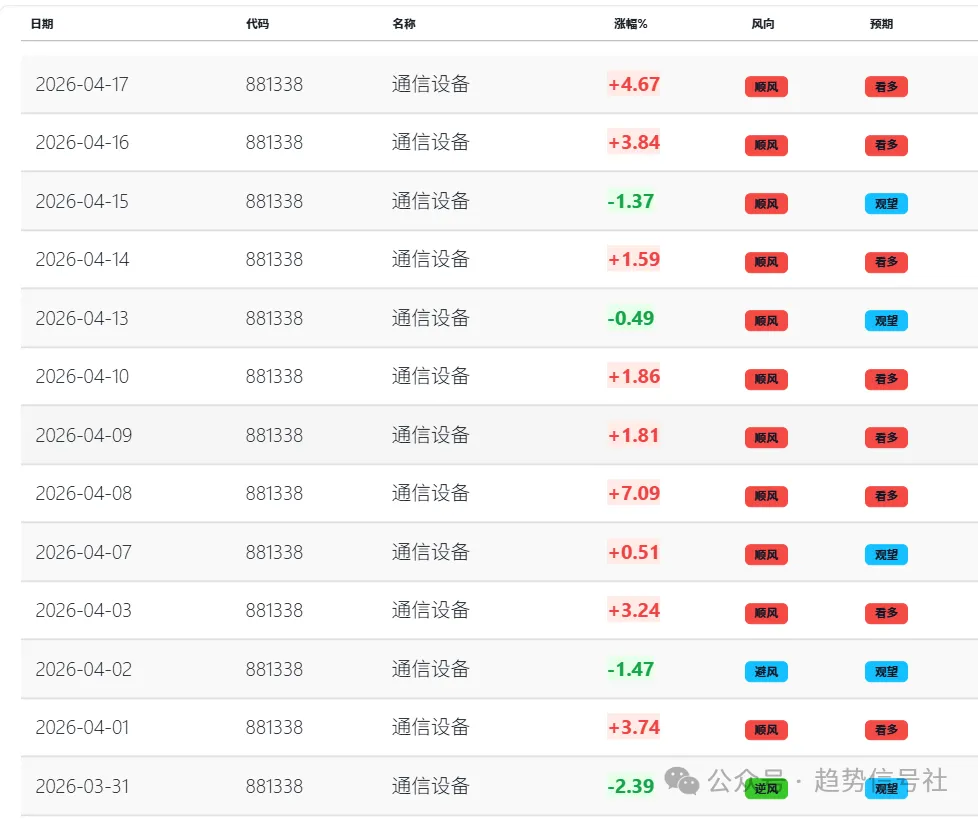This screenshot has width=978, height=819.
Task: Select the 风向 column header
Action: (x=762, y=24)
